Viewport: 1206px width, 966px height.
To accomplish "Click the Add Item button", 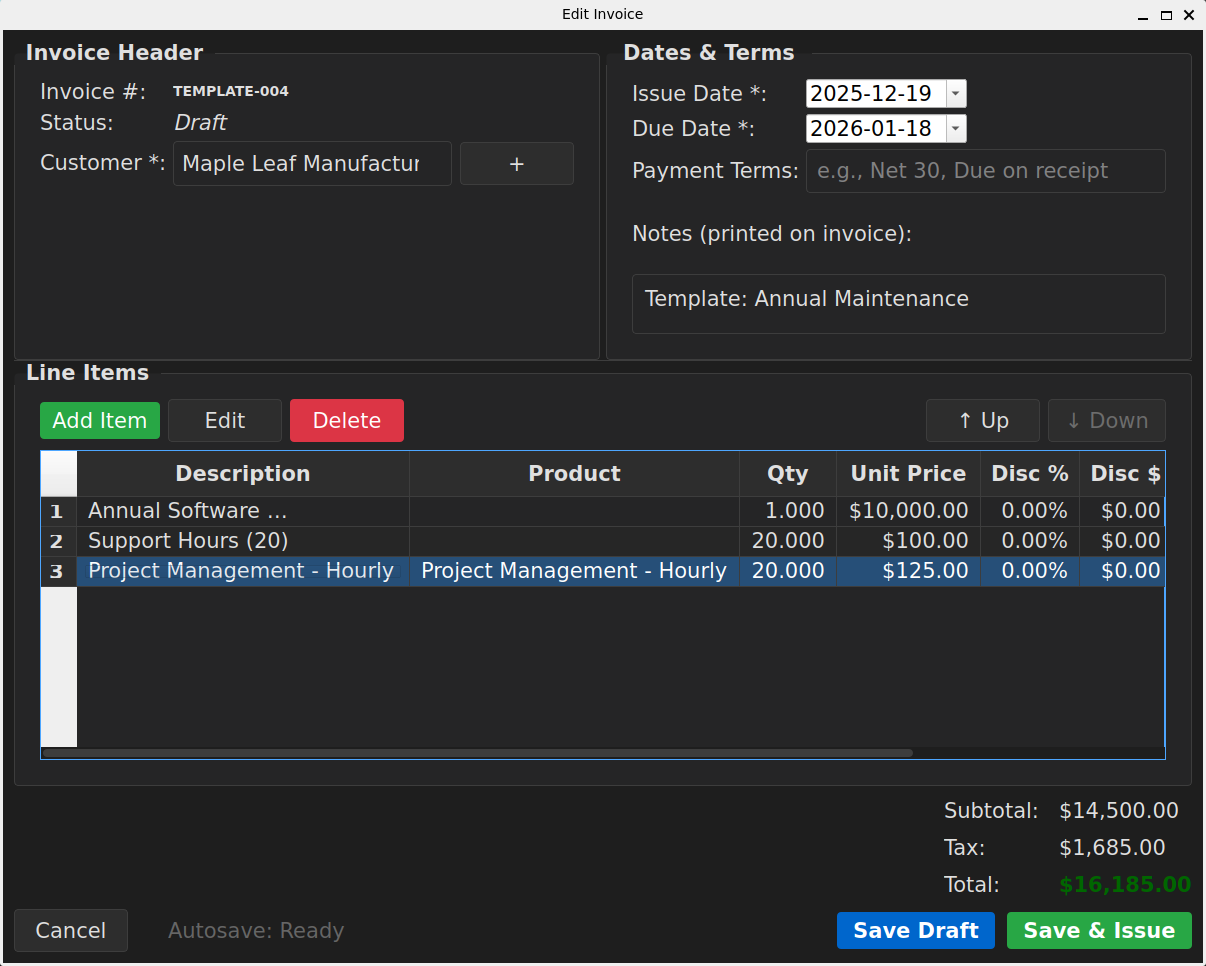I will pyautogui.click(x=99, y=420).
